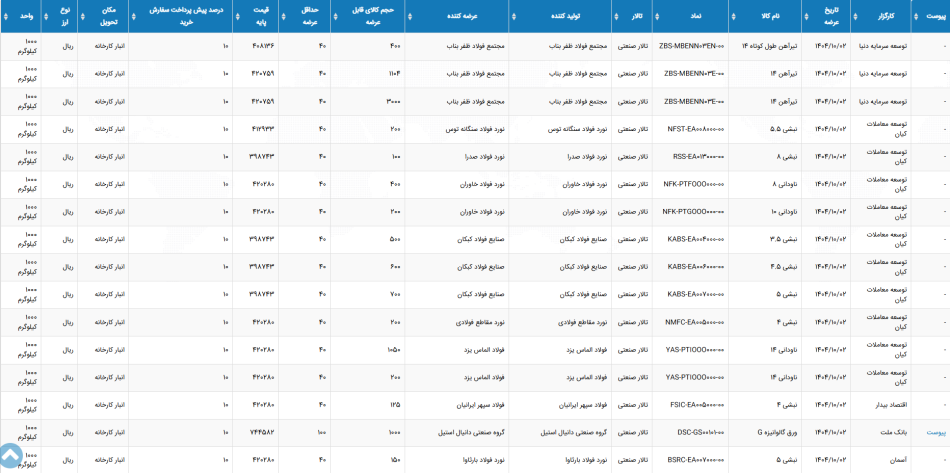Sort by قیمت پایه column arrows
This screenshot has width=950, height=473.
click(238, 18)
